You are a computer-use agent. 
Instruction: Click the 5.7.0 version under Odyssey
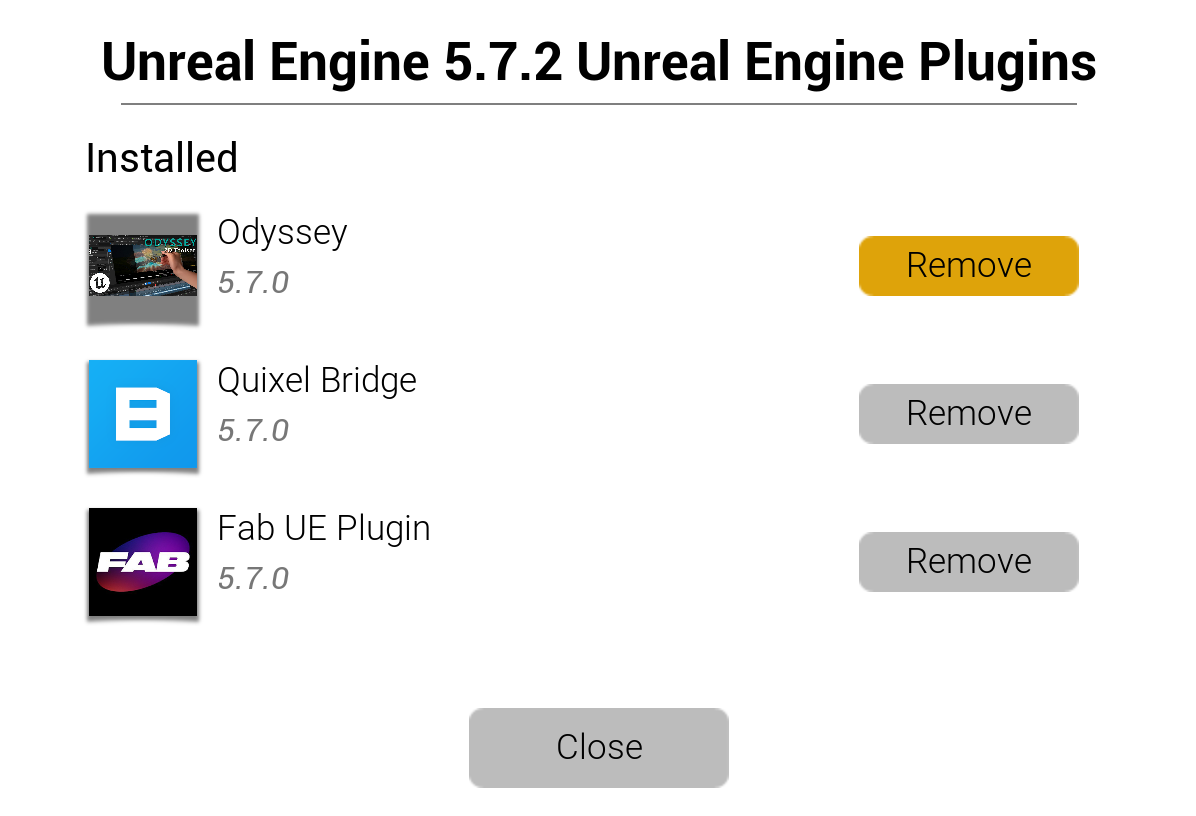253,283
